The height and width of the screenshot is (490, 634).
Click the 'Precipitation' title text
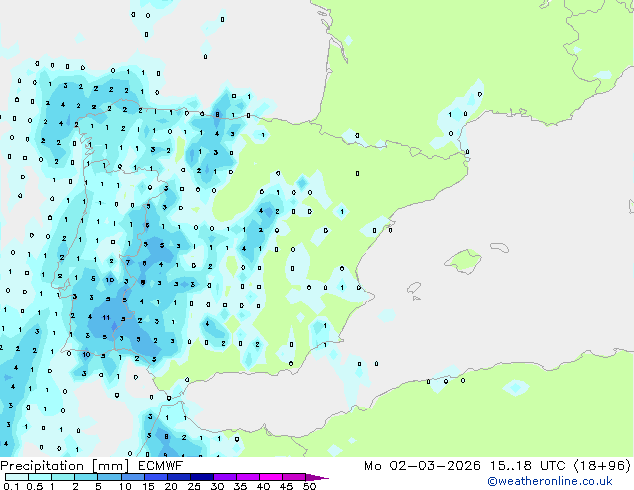[42, 466]
